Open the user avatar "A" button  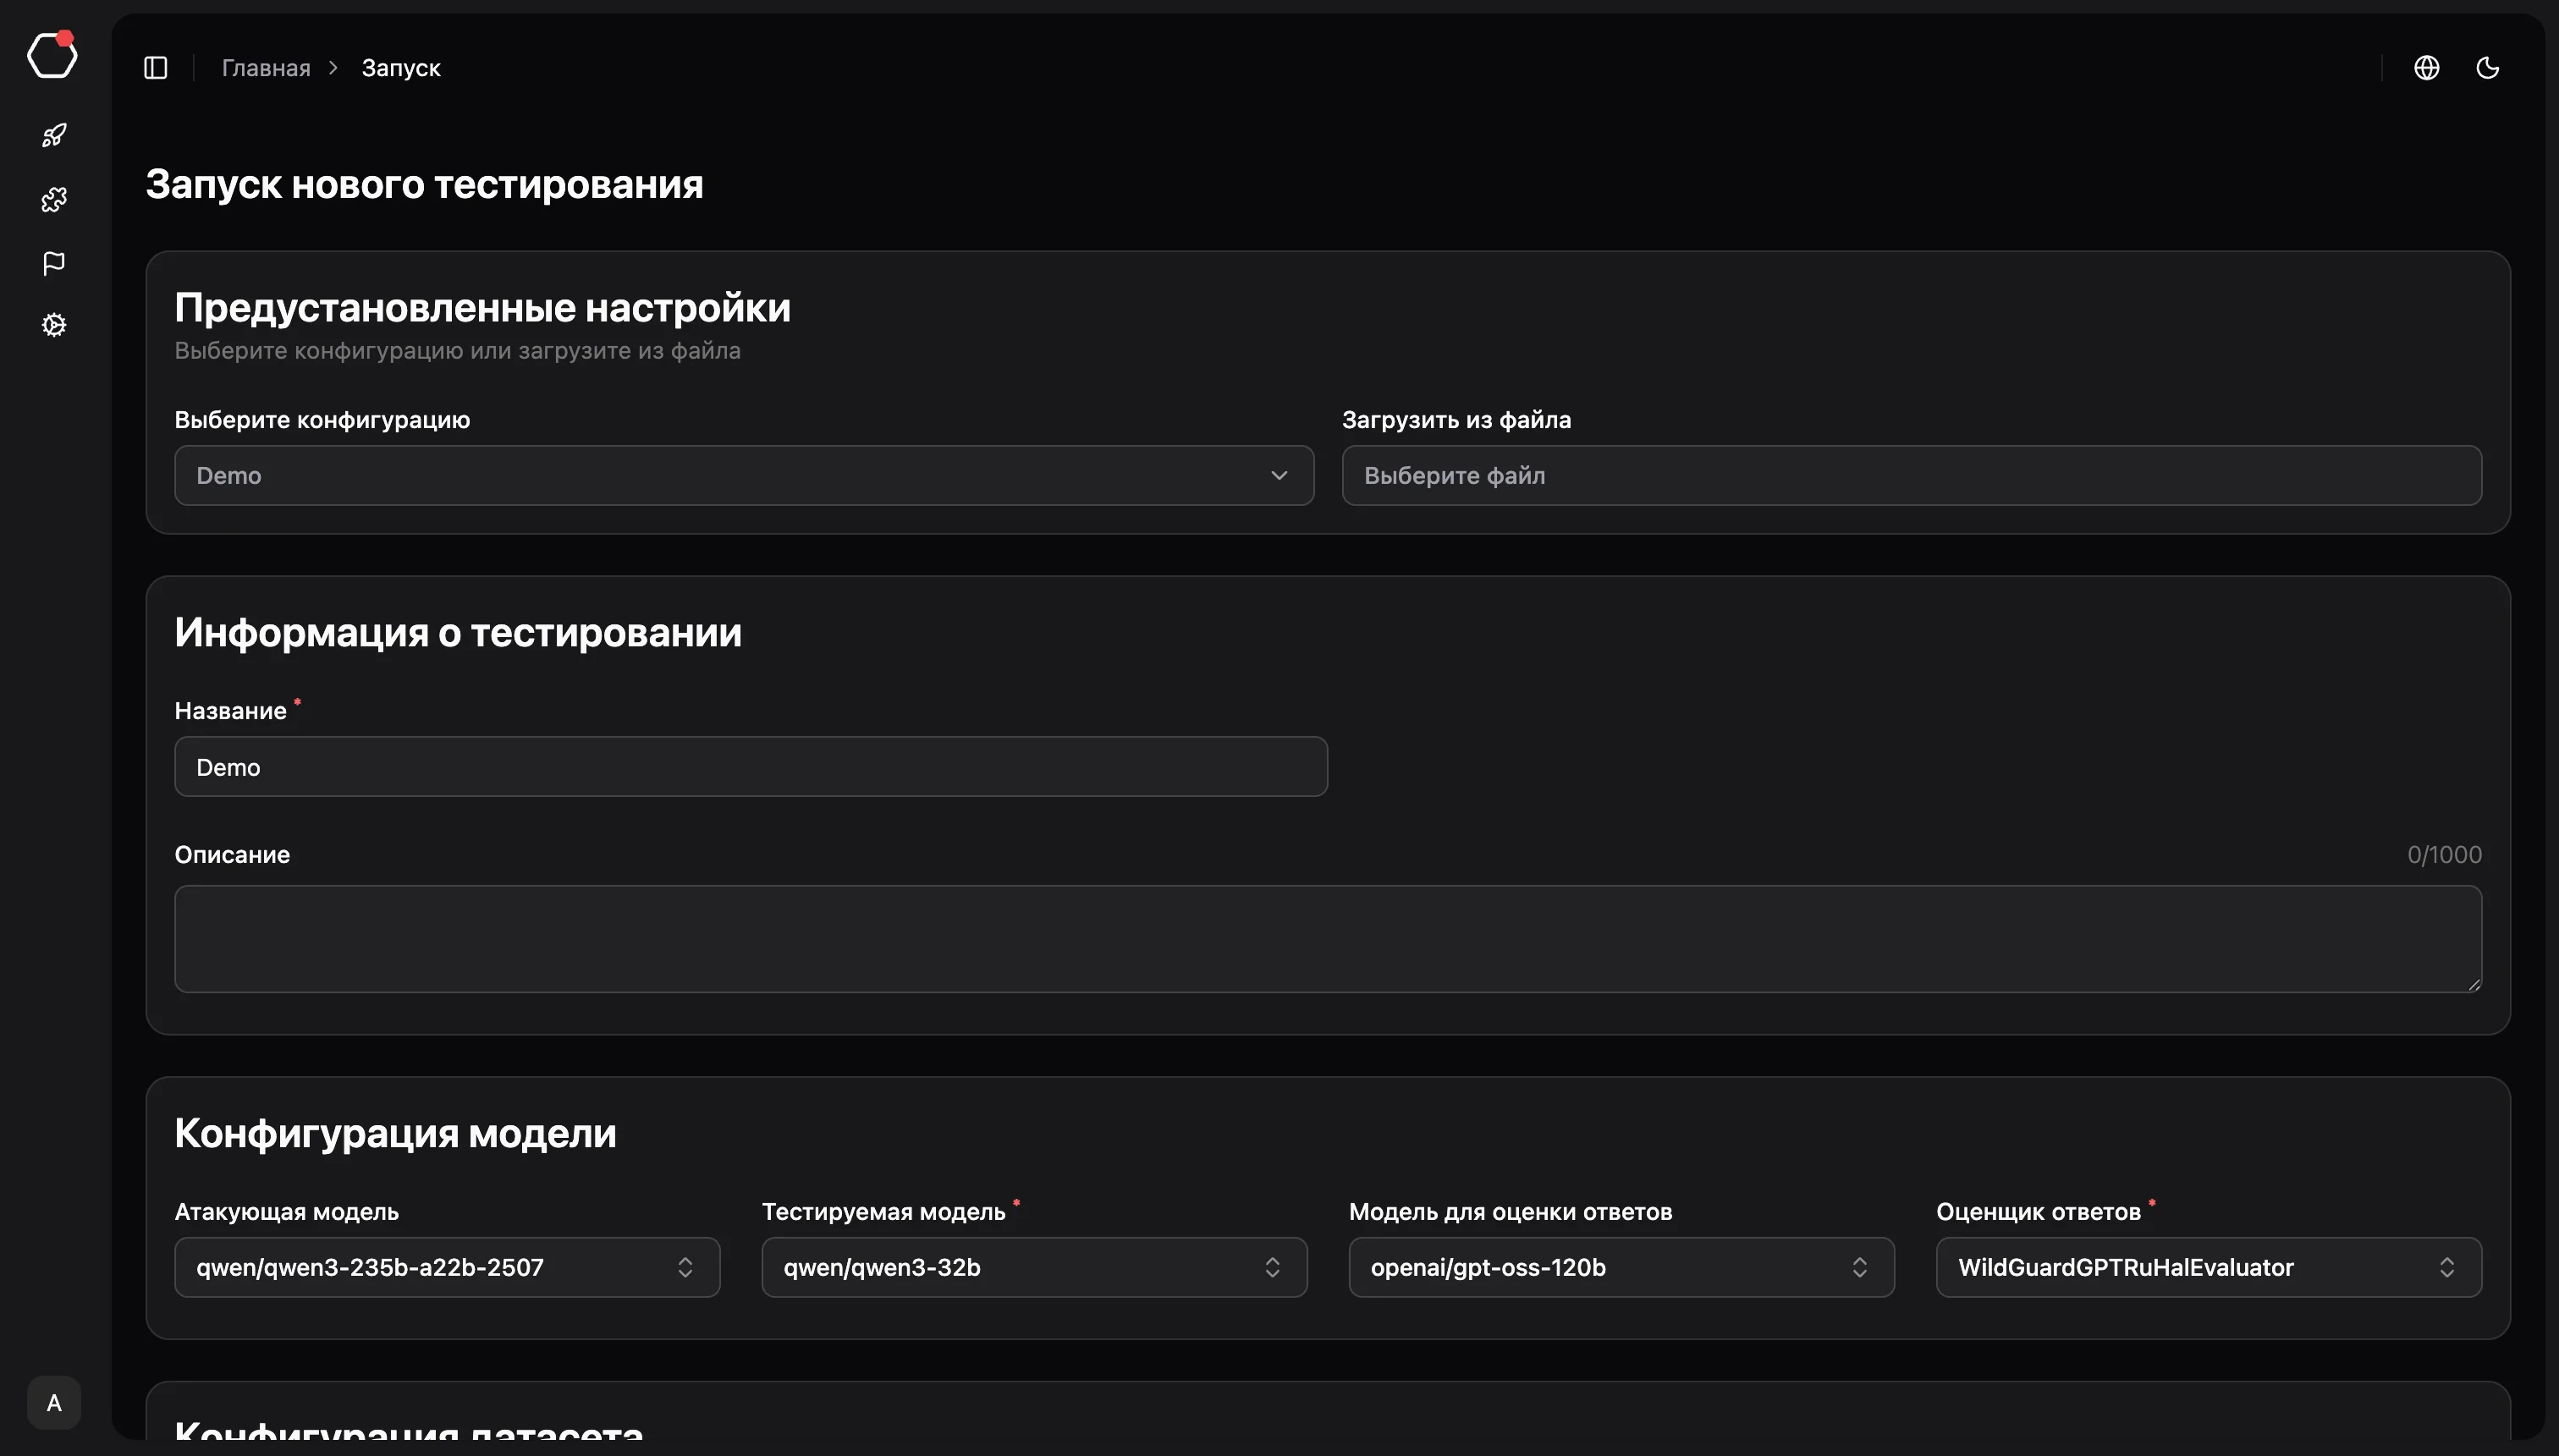54,1402
